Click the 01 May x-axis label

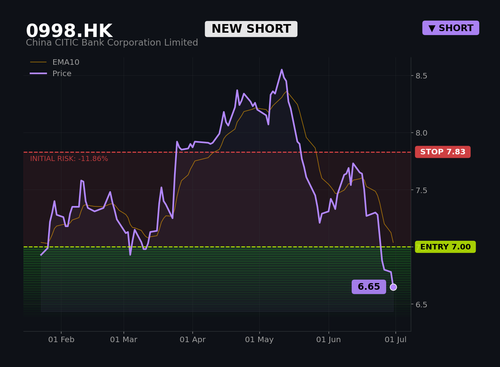pos(259,340)
